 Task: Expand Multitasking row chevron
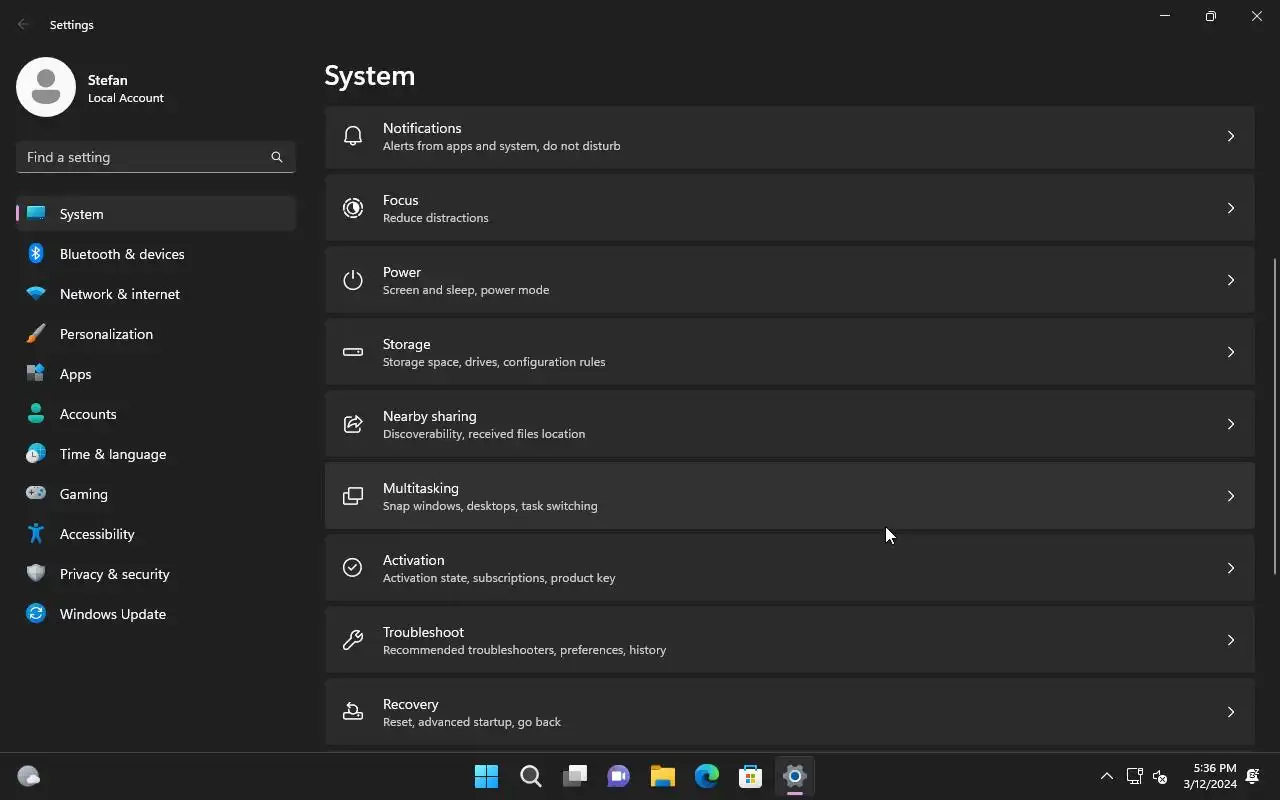(1231, 496)
